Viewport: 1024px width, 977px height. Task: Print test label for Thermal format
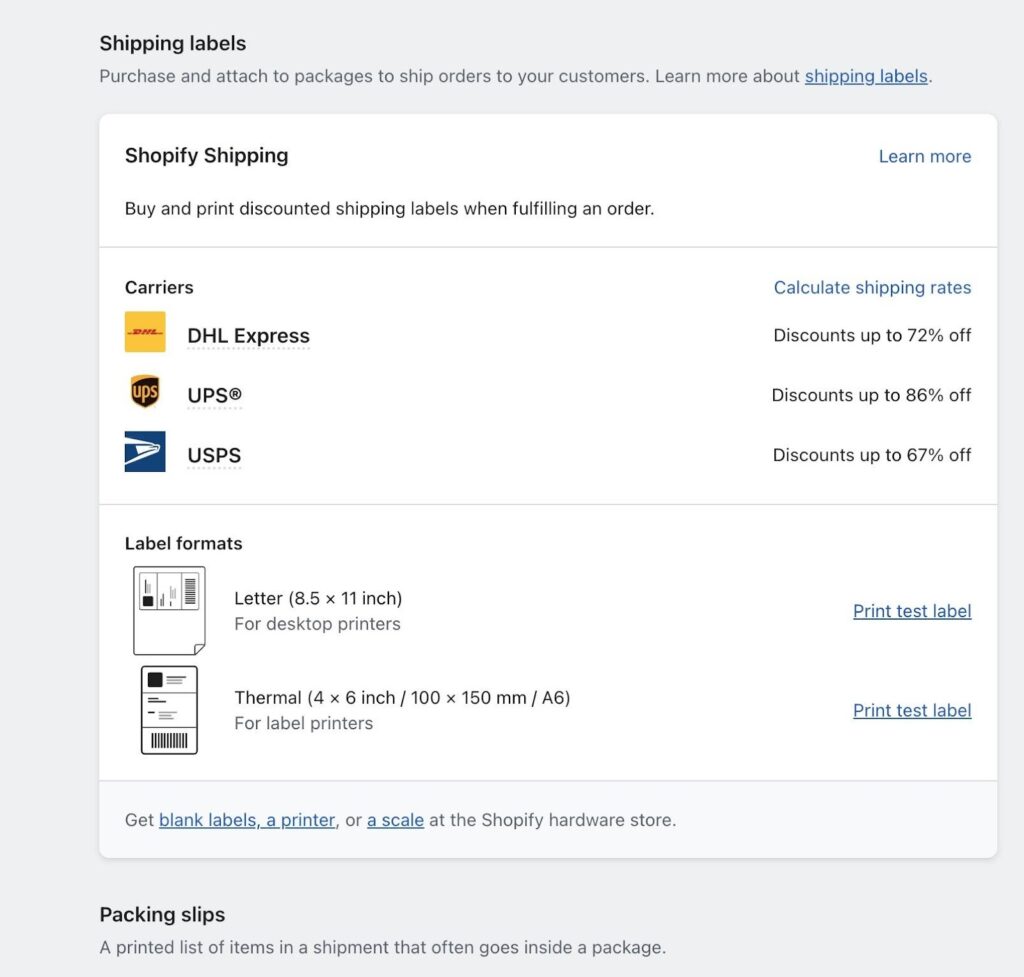click(x=912, y=711)
